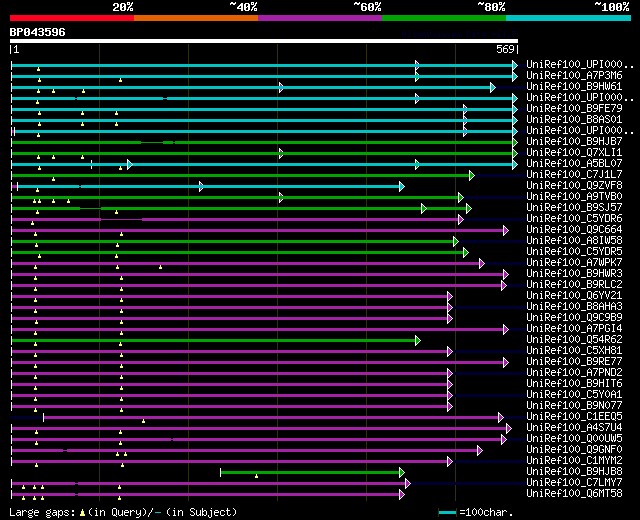The height and width of the screenshot is (520, 640).
Task: Click the UniRef100_Q9C664 hit label
Action: click(x=574, y=230)
